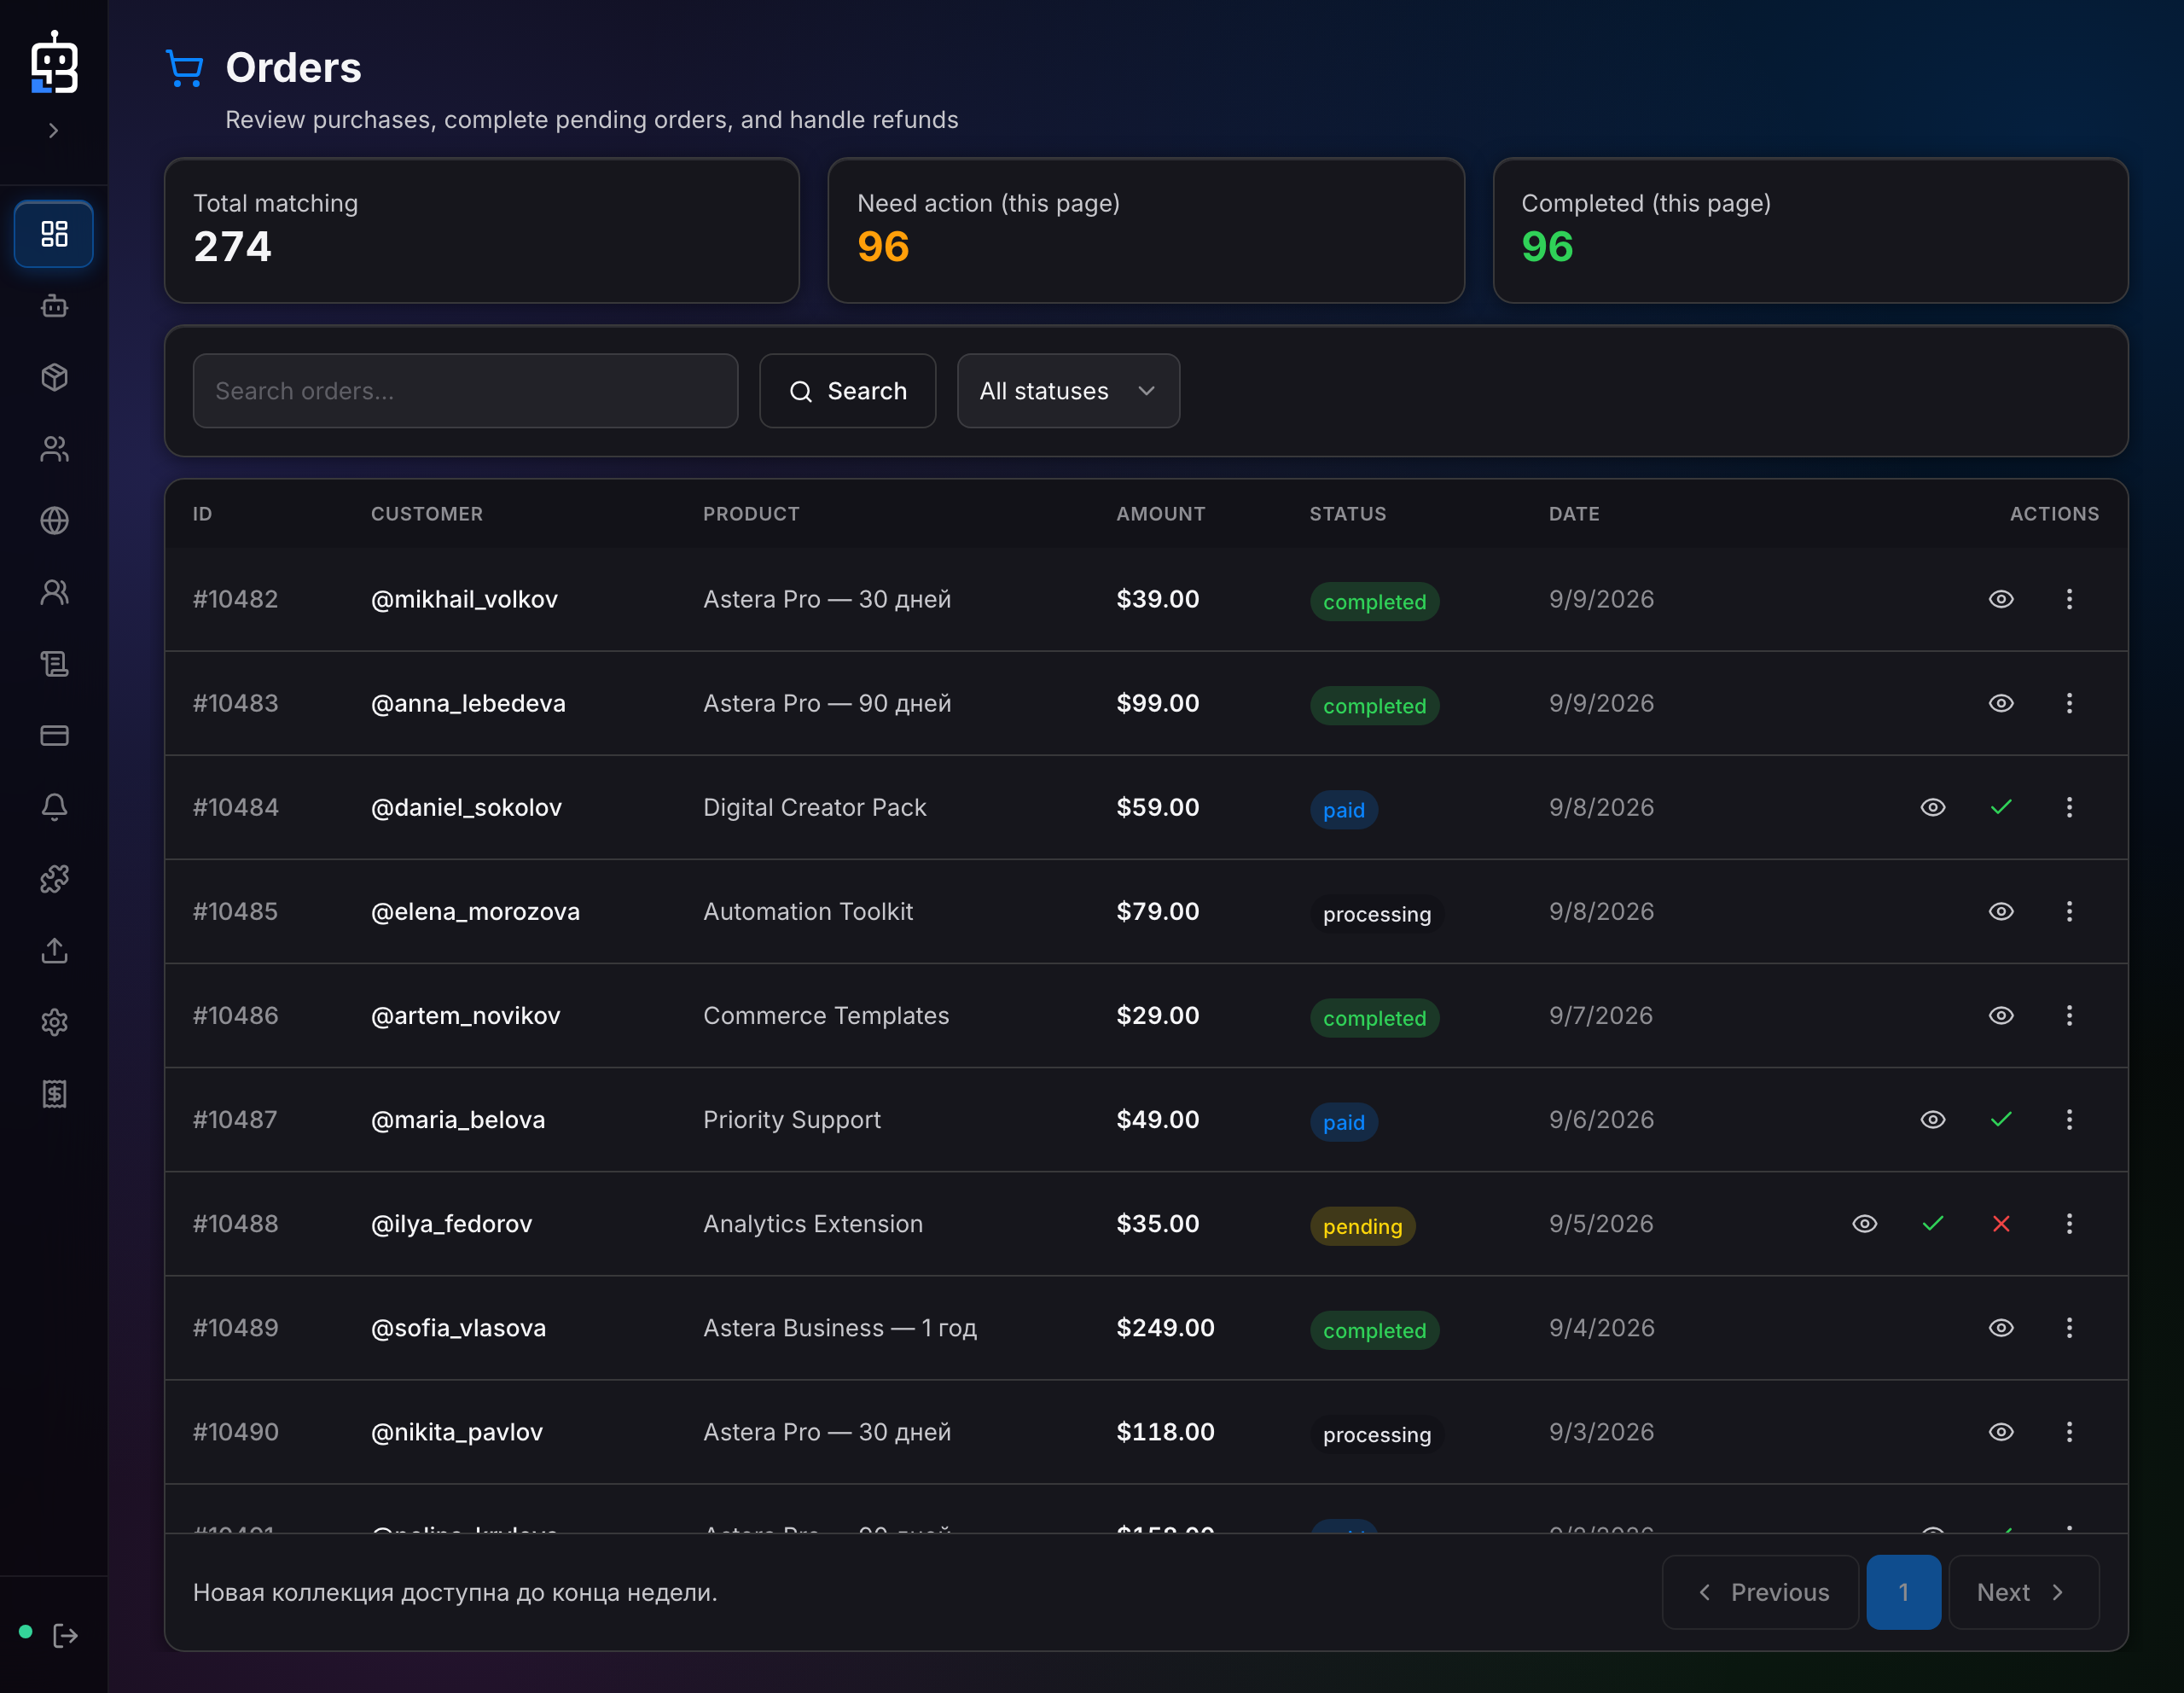Open the user group icon below the globe
Screen dimensions: 2184x1693
click(54, 592)
